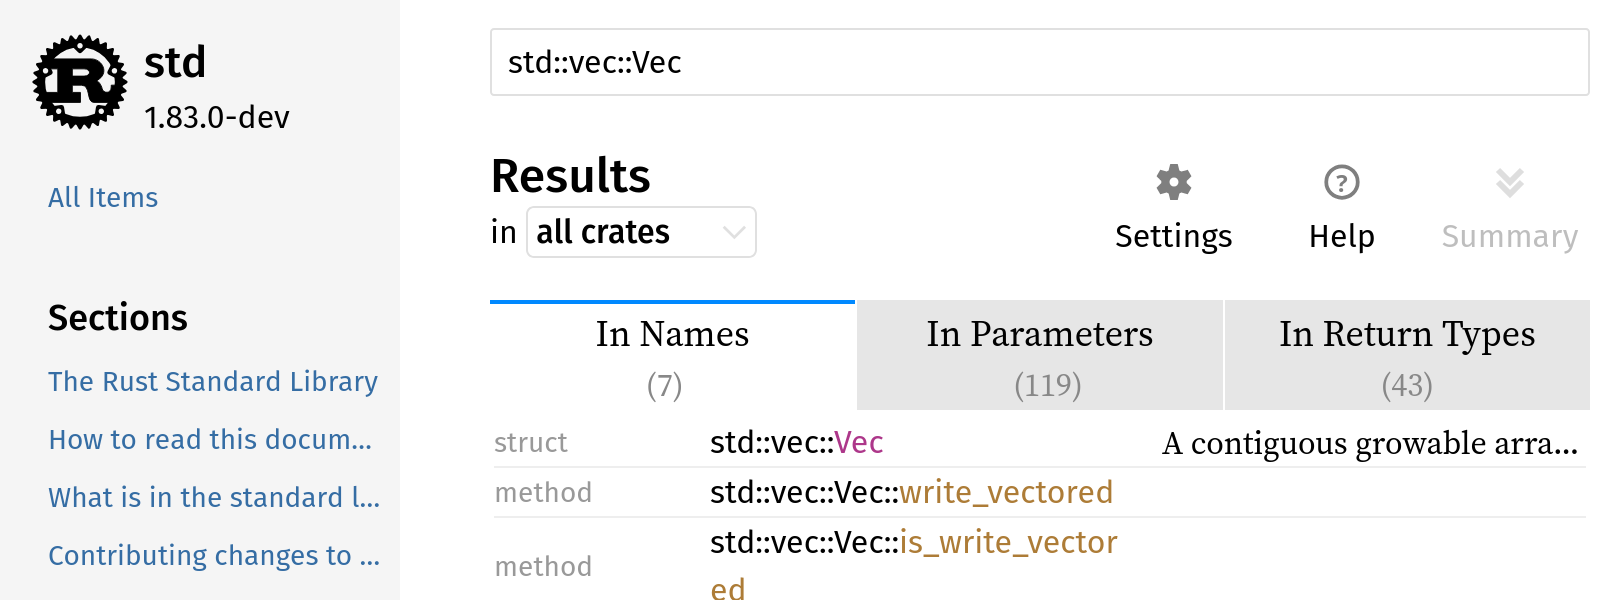Open the How to read this documentation link
Viewport: 1620px width, 600px height.
[210, 439]
